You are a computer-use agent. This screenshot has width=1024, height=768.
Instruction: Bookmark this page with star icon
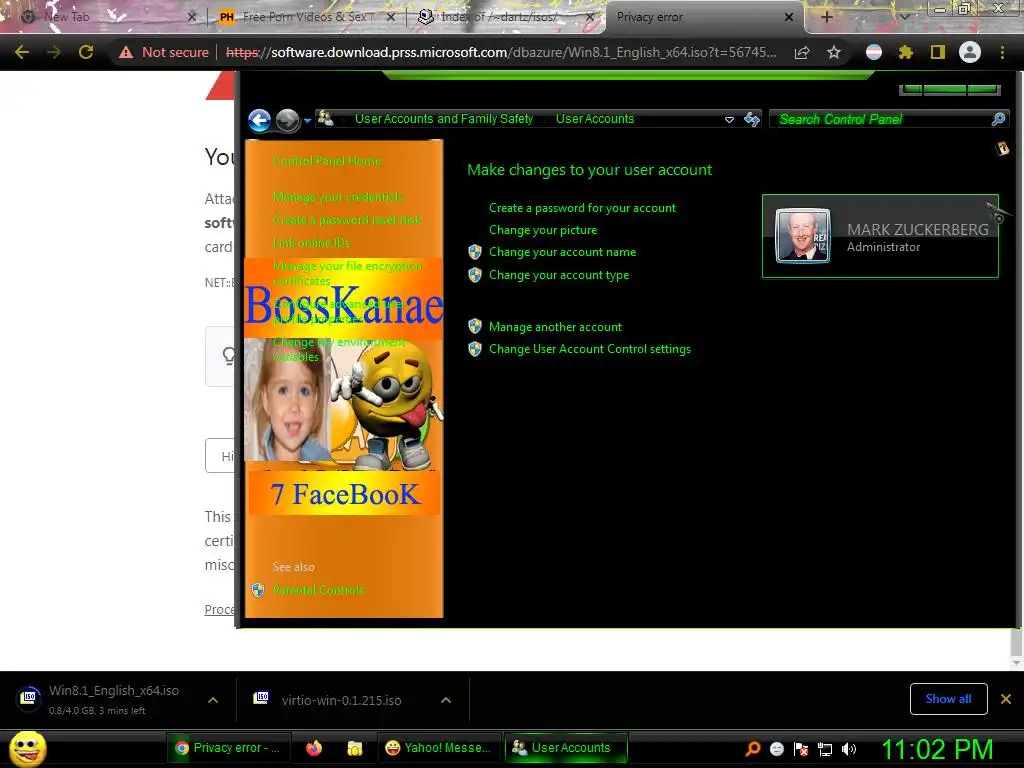pos(833,52)
